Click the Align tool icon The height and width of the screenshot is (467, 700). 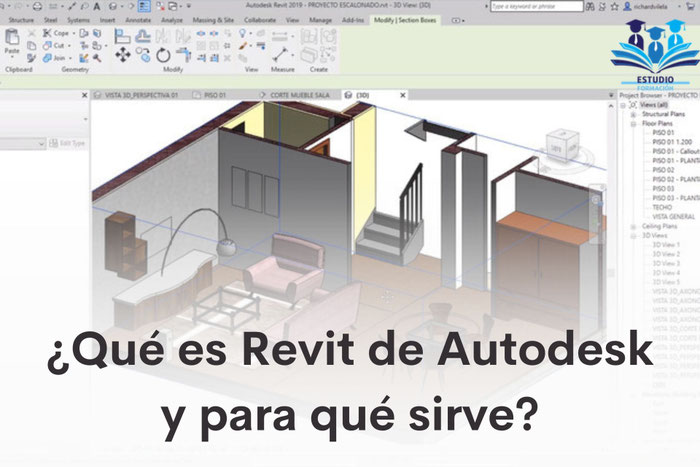point(123,33)
